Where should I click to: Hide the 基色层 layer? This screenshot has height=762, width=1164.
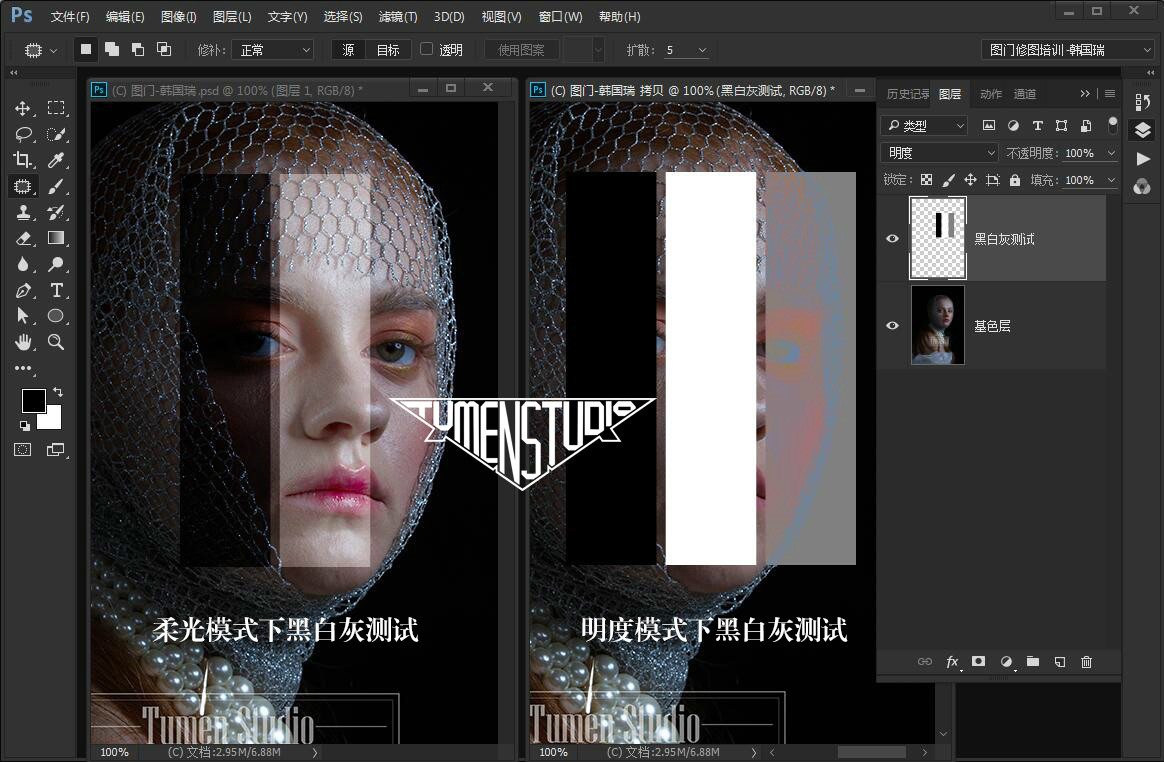[x=892, y=325]
